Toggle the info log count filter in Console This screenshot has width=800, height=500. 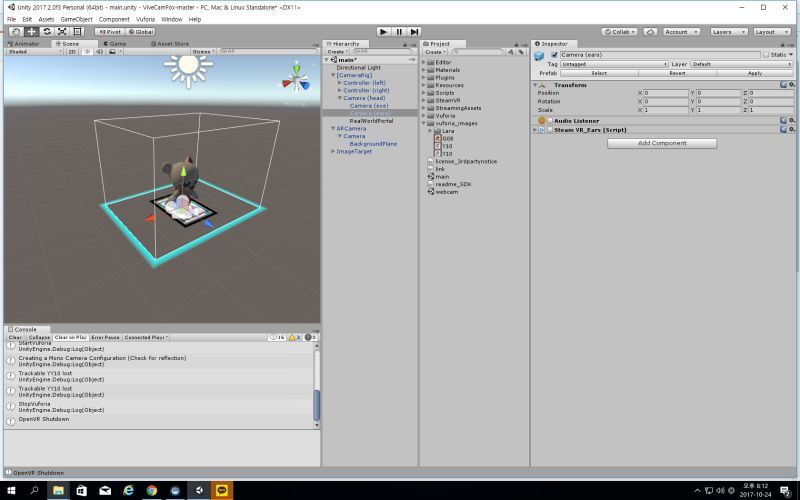(277, 337)
